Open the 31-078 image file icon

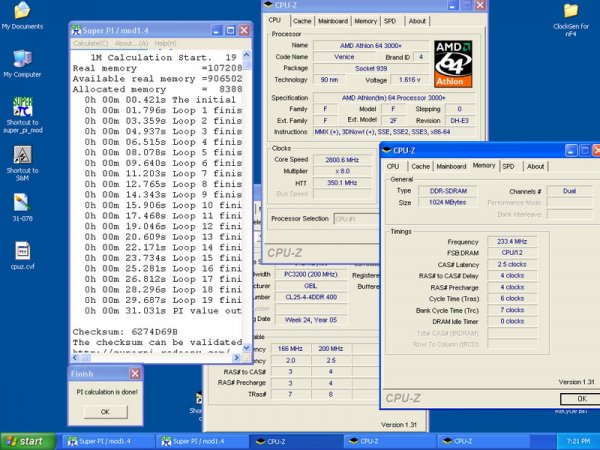[x=22, y=203]
